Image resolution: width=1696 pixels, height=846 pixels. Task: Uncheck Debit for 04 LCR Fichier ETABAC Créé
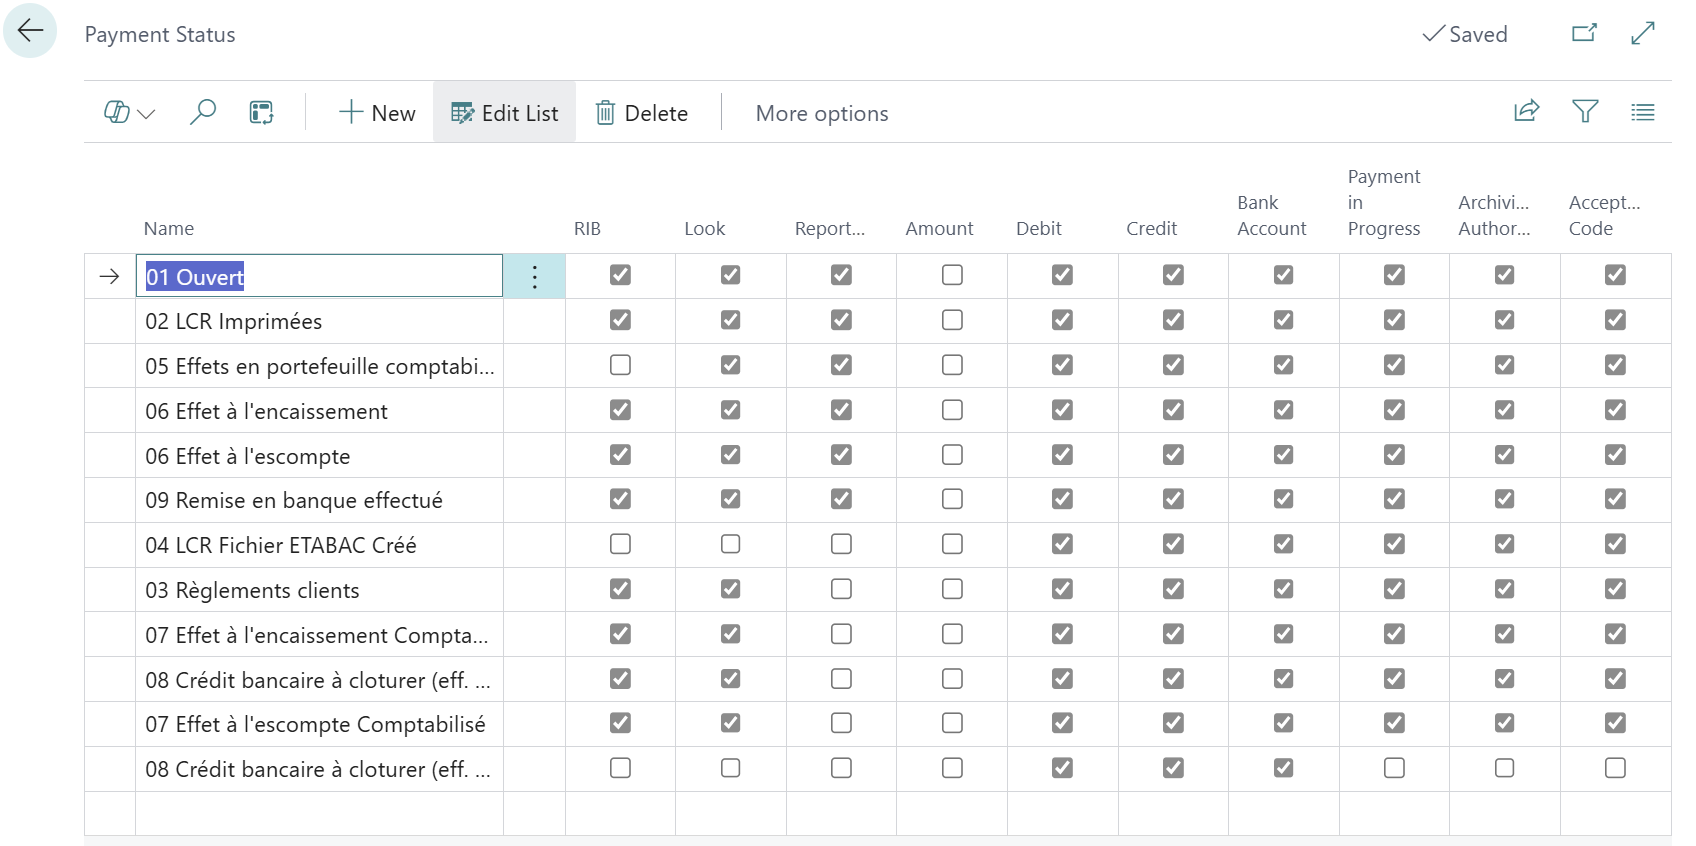[x=1062, y=544]
